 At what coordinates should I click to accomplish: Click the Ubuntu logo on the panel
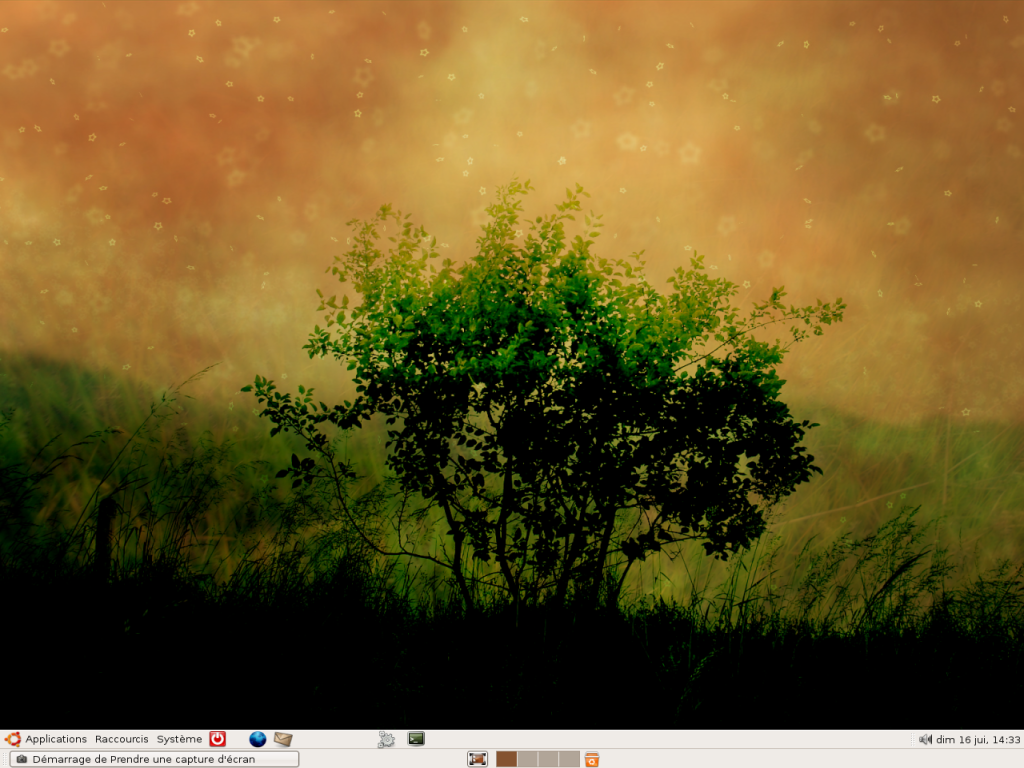[13, 739]
